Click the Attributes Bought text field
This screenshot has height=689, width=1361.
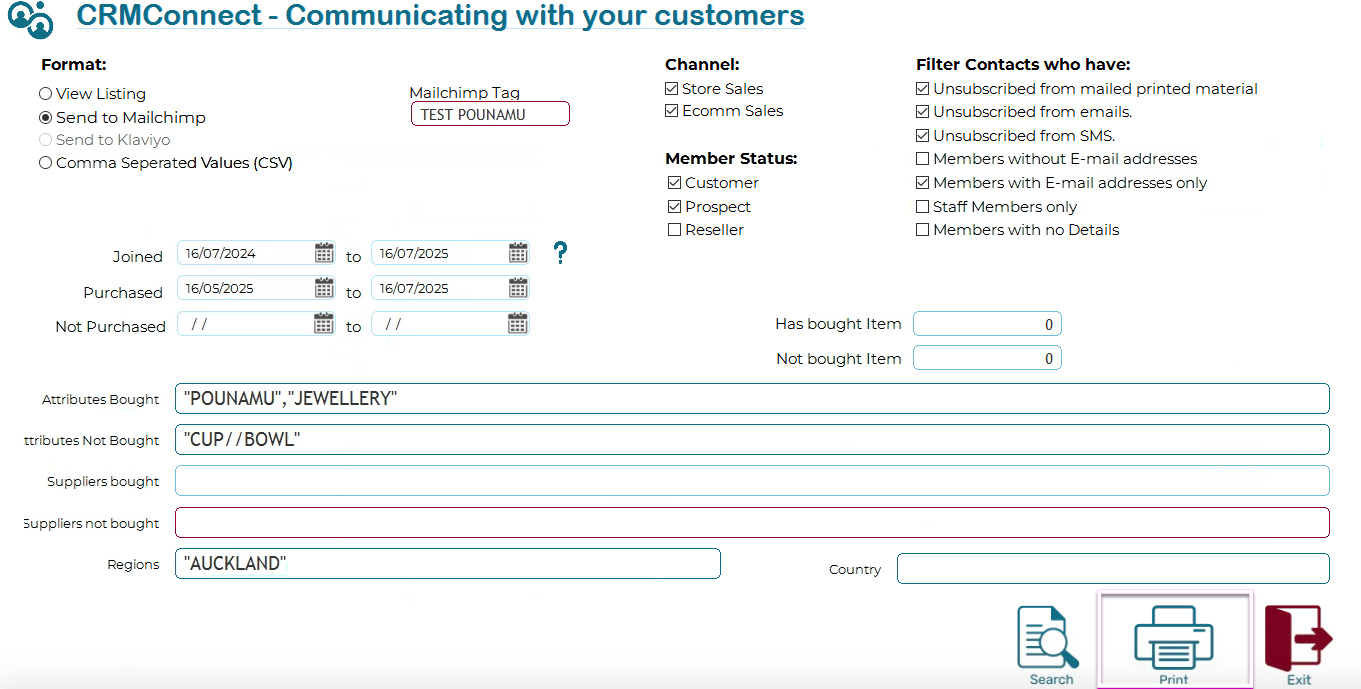point(752,398)
